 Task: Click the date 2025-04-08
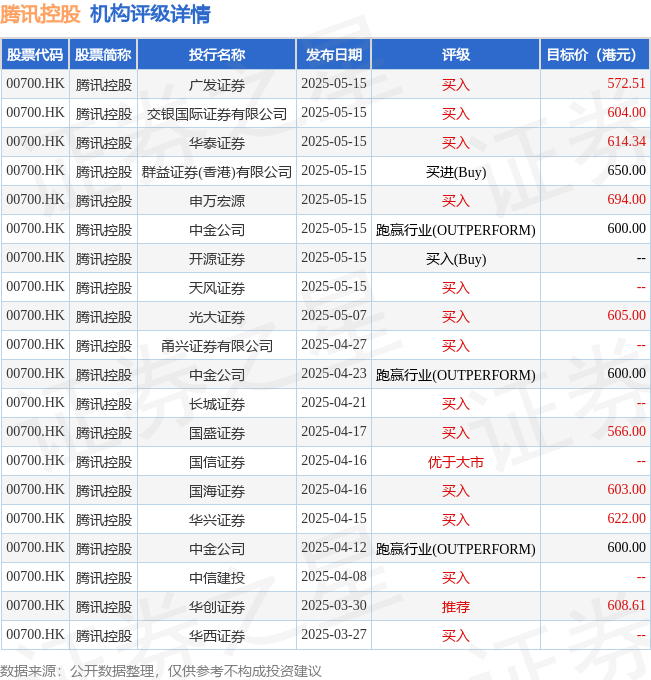[334, 576]
